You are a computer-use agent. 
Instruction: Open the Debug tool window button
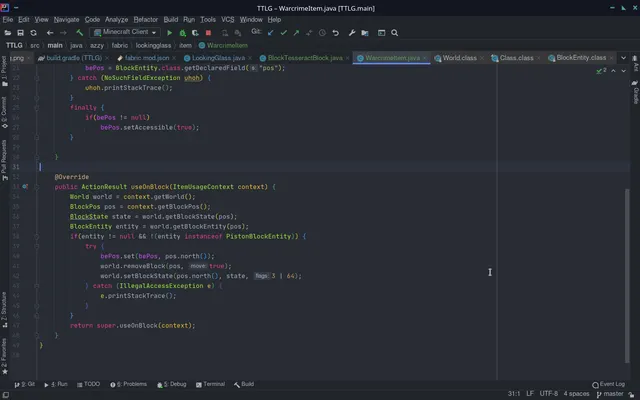(x=172, y=384)
